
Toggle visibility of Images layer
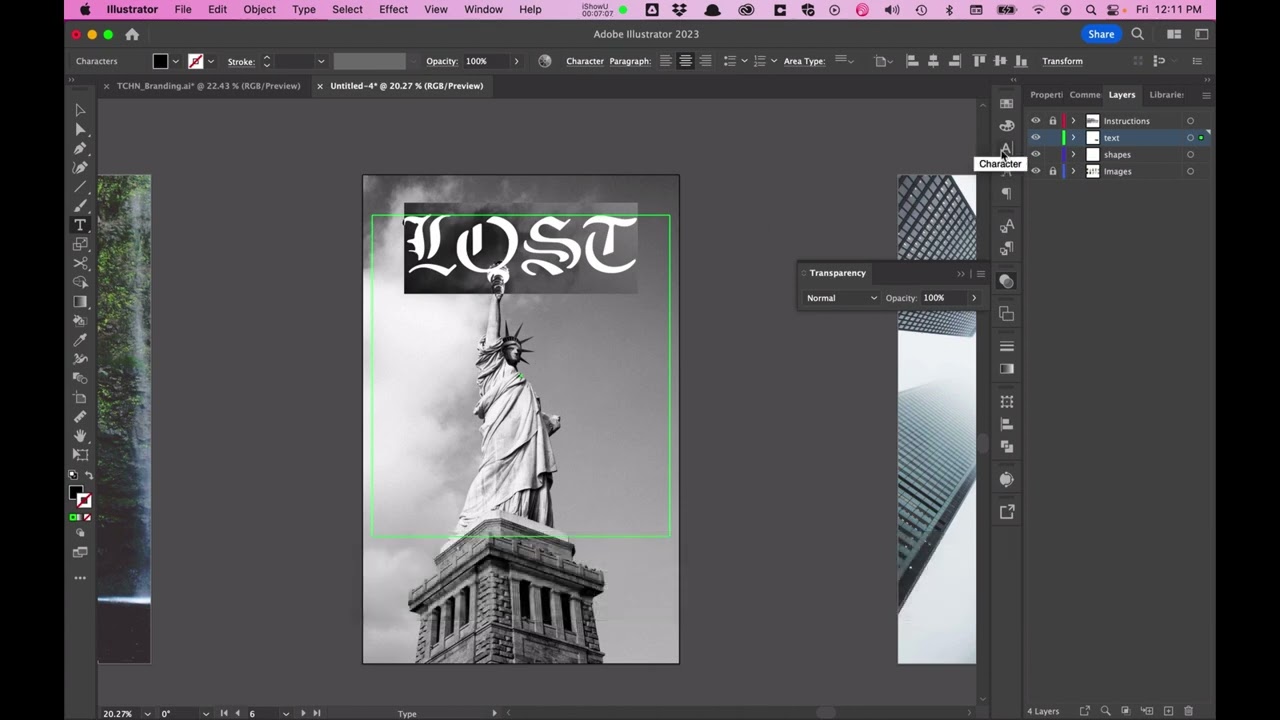click(1035, 172)
